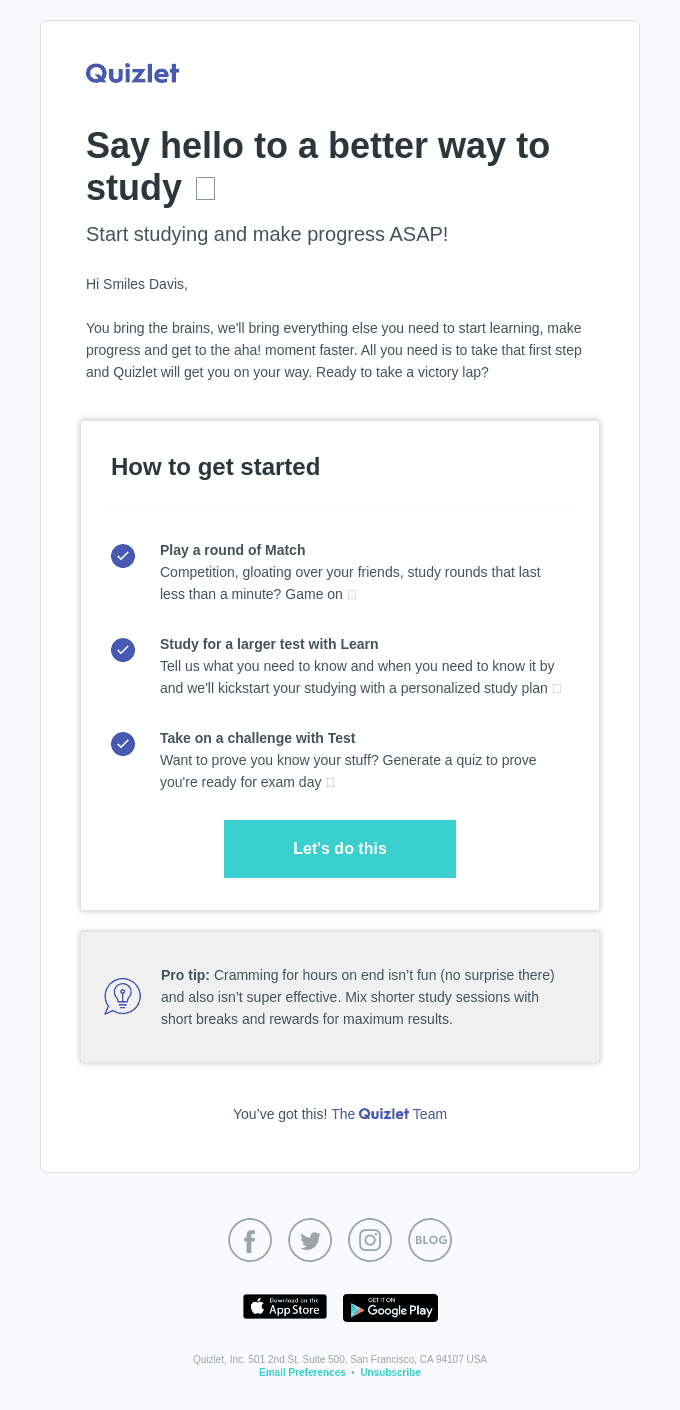The image size is (680, 1410).
Task: Open the BLOG circle icon
Action: click(x=430, y=1240)
